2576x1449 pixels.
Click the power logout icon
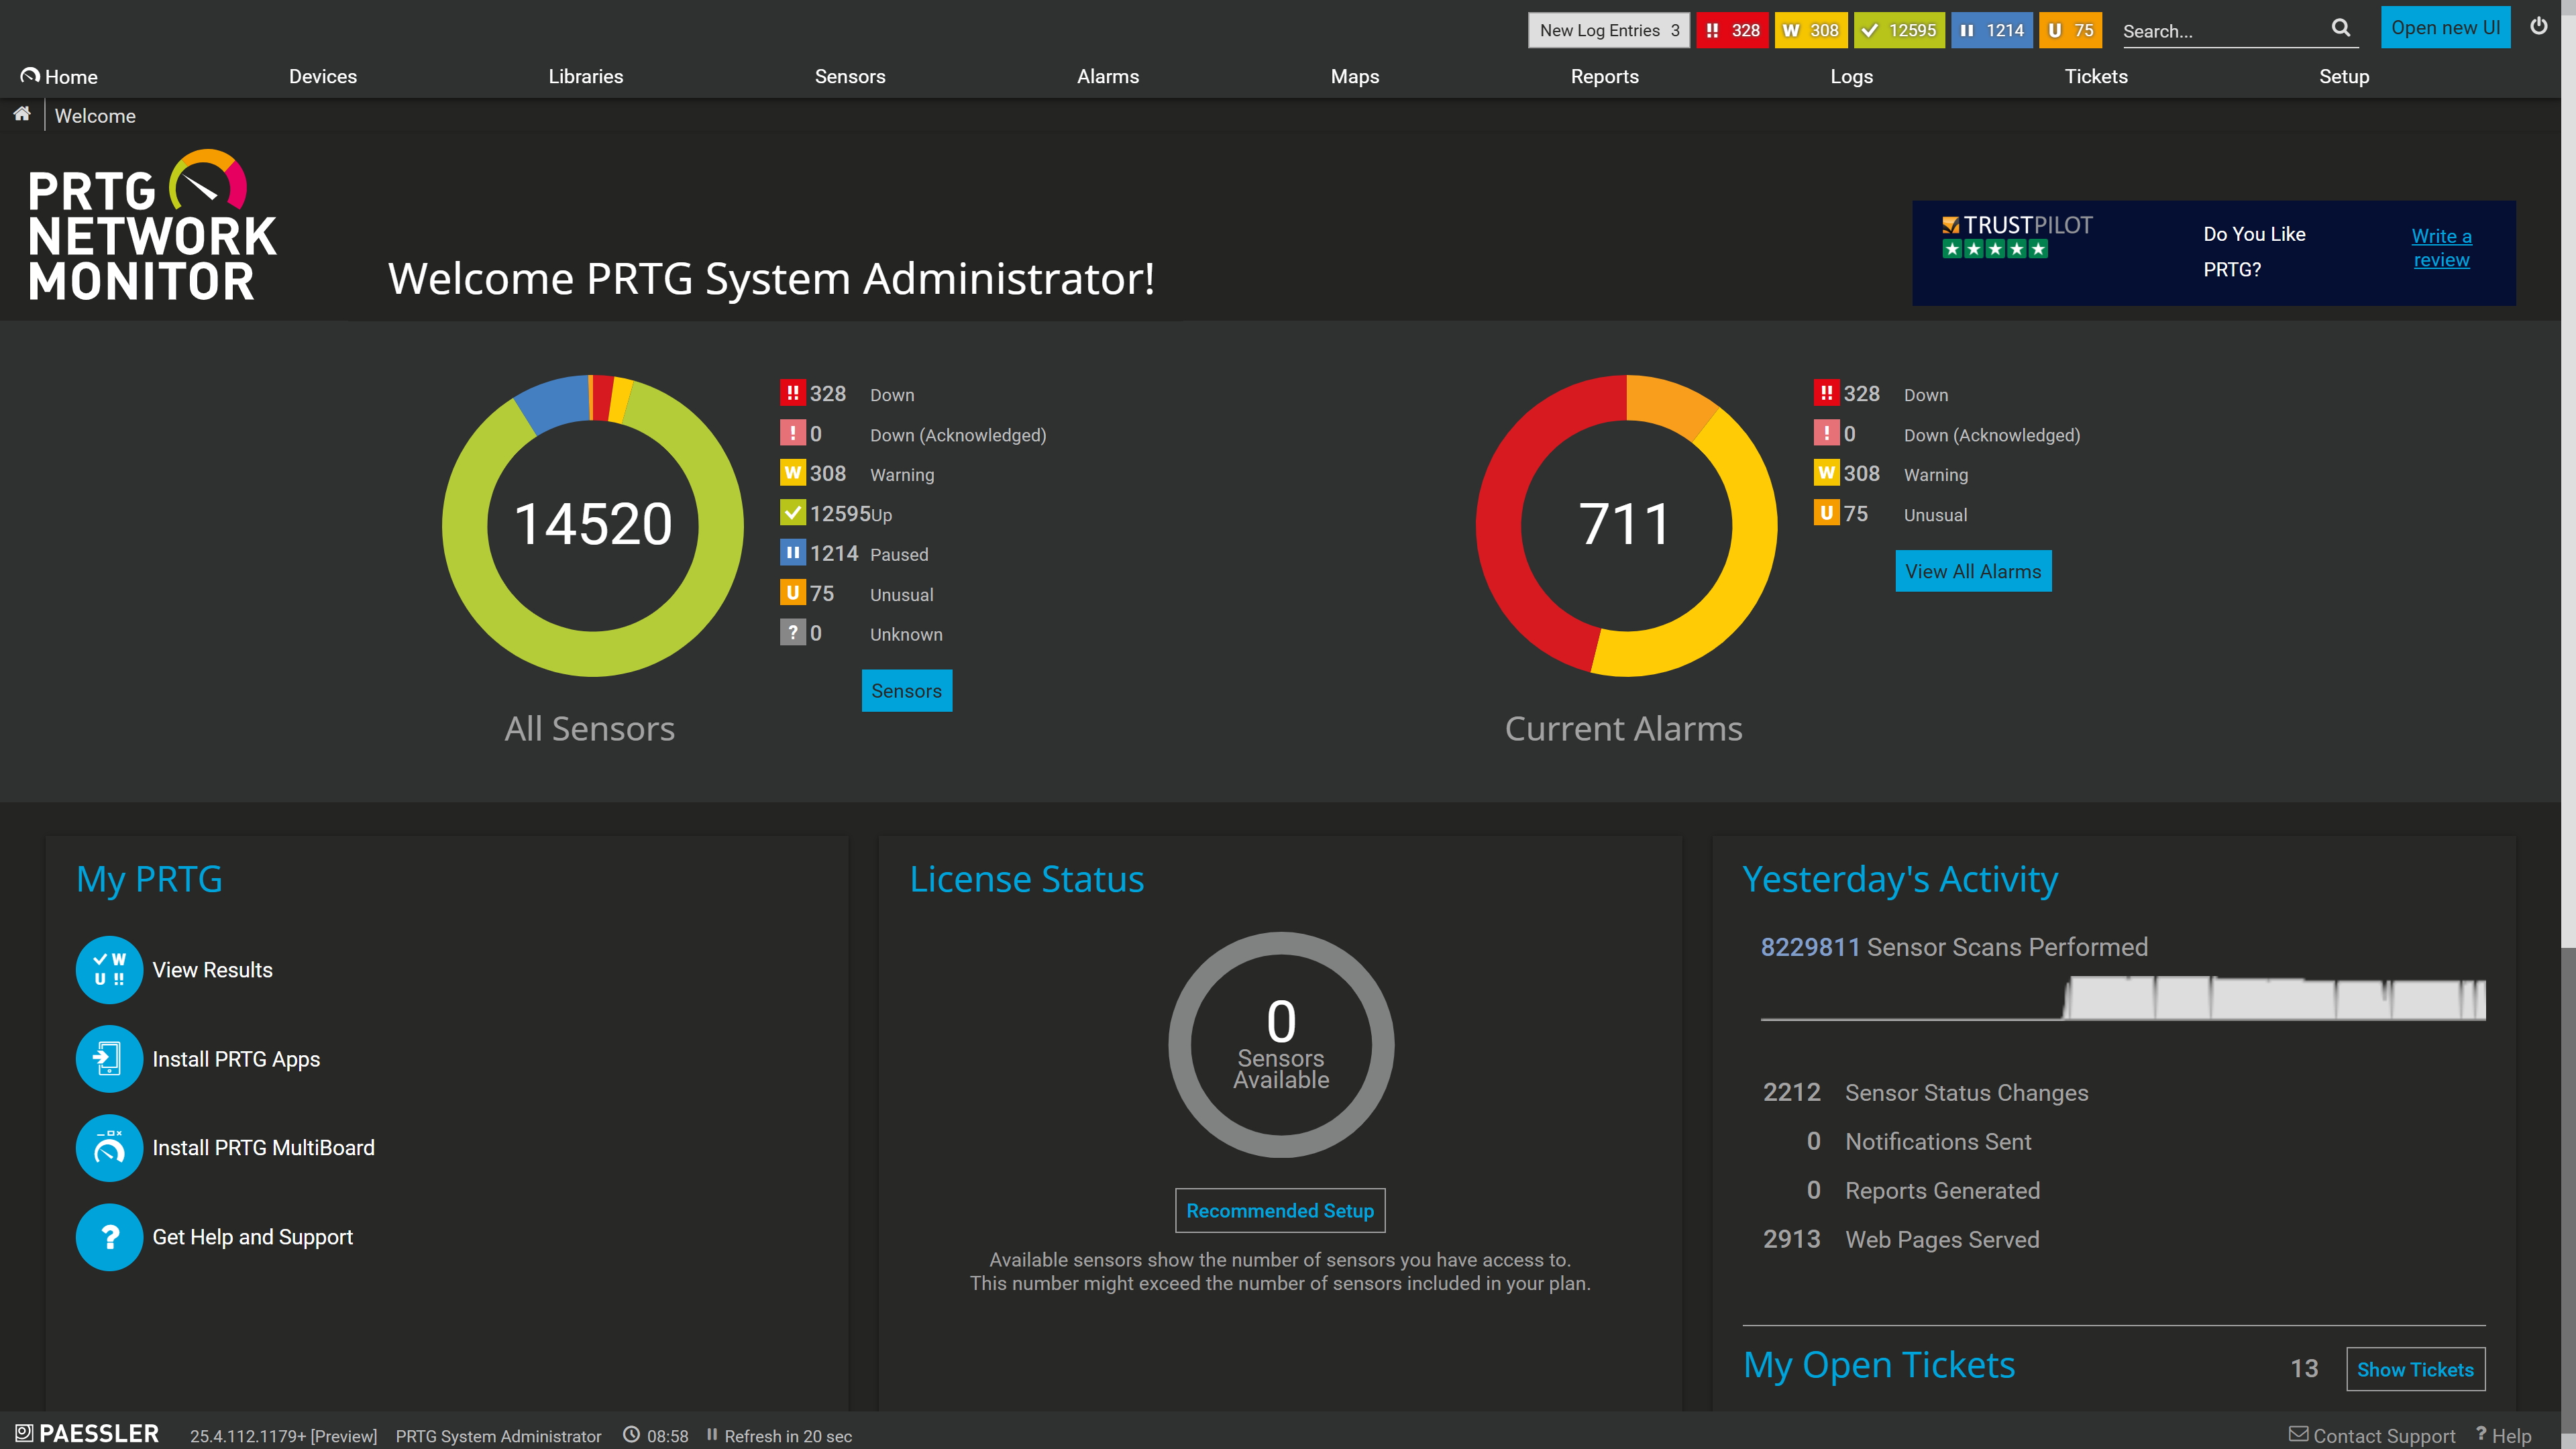[2539, 26]
